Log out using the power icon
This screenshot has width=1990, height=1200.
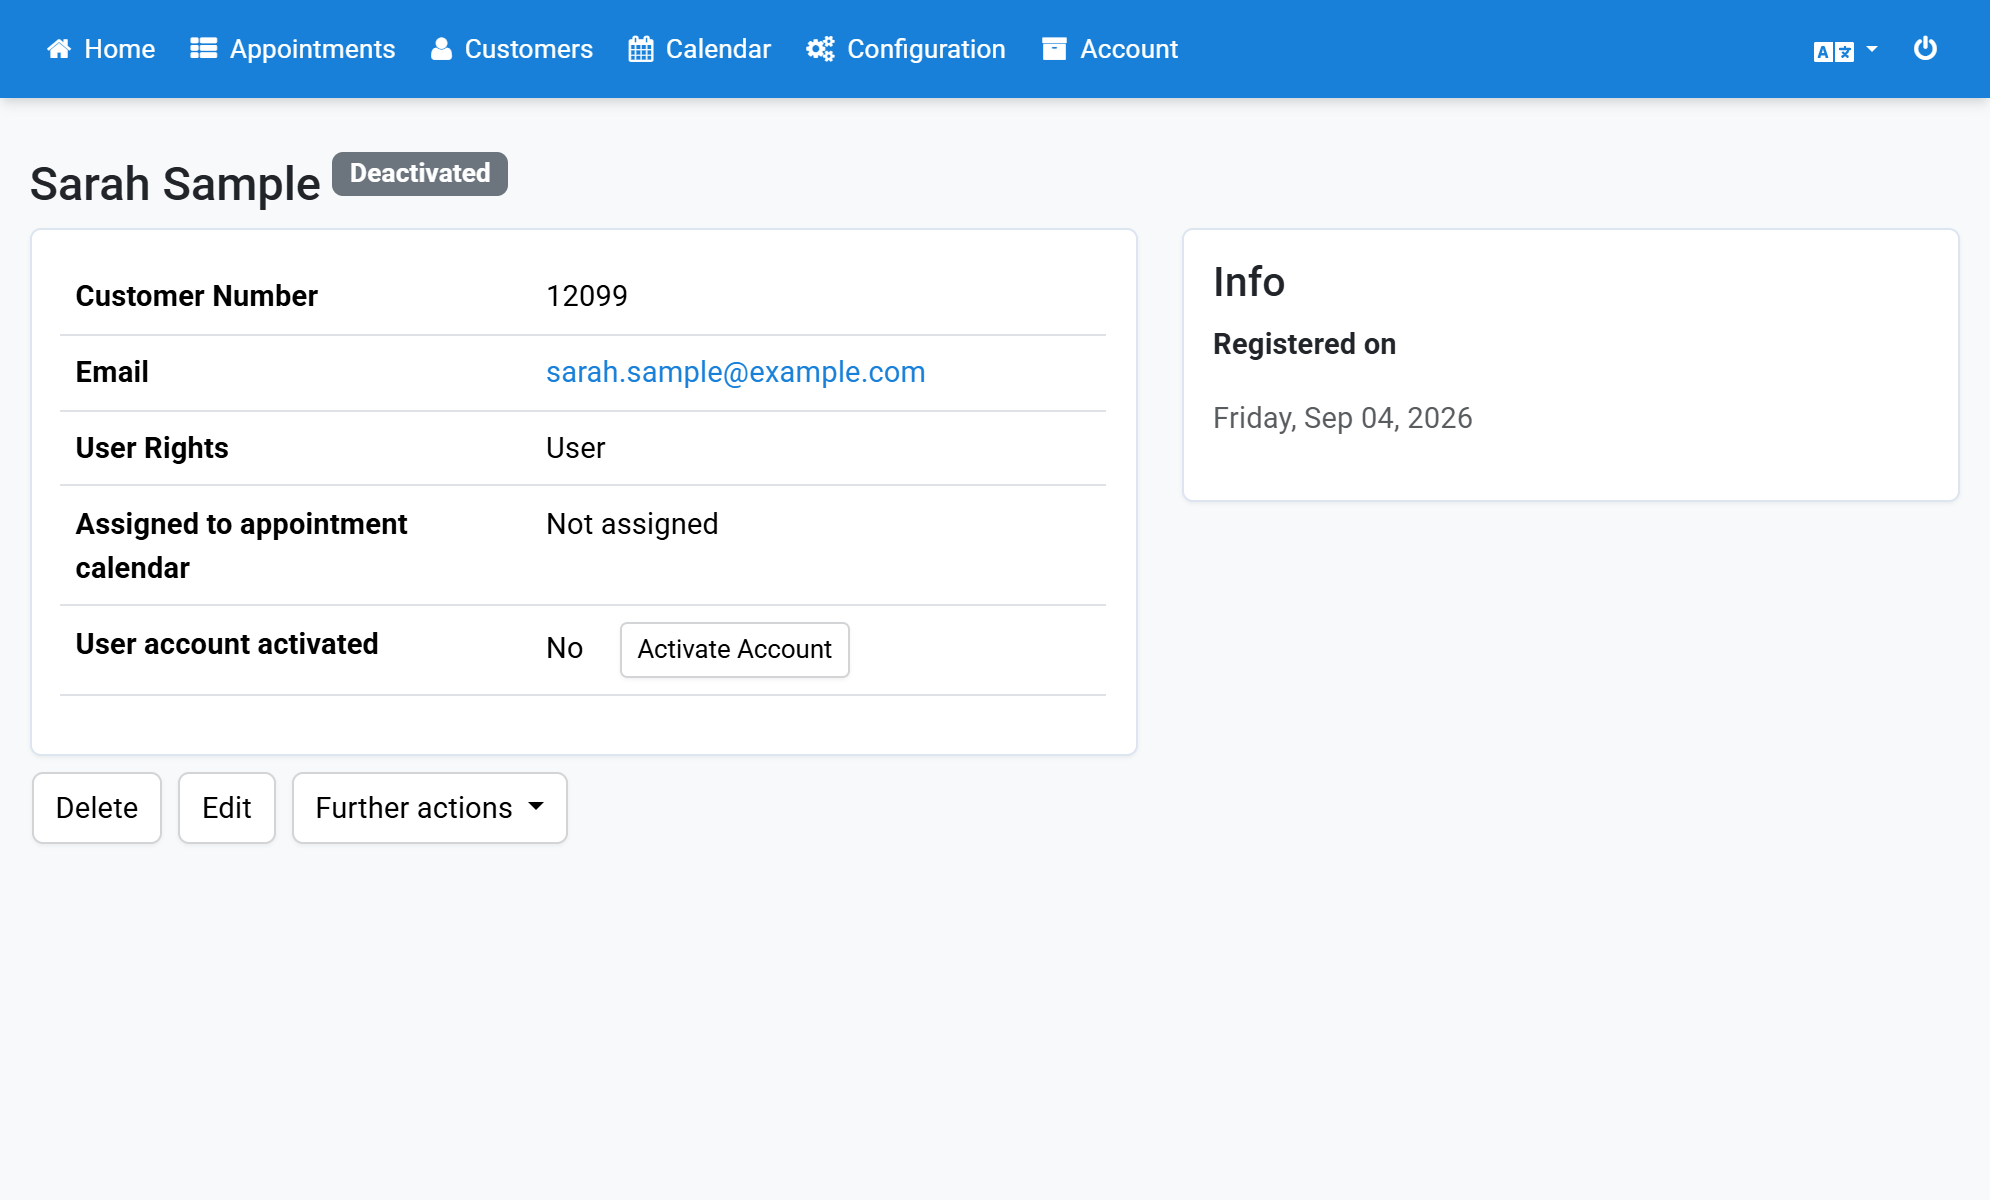(x=1925, y=49)
